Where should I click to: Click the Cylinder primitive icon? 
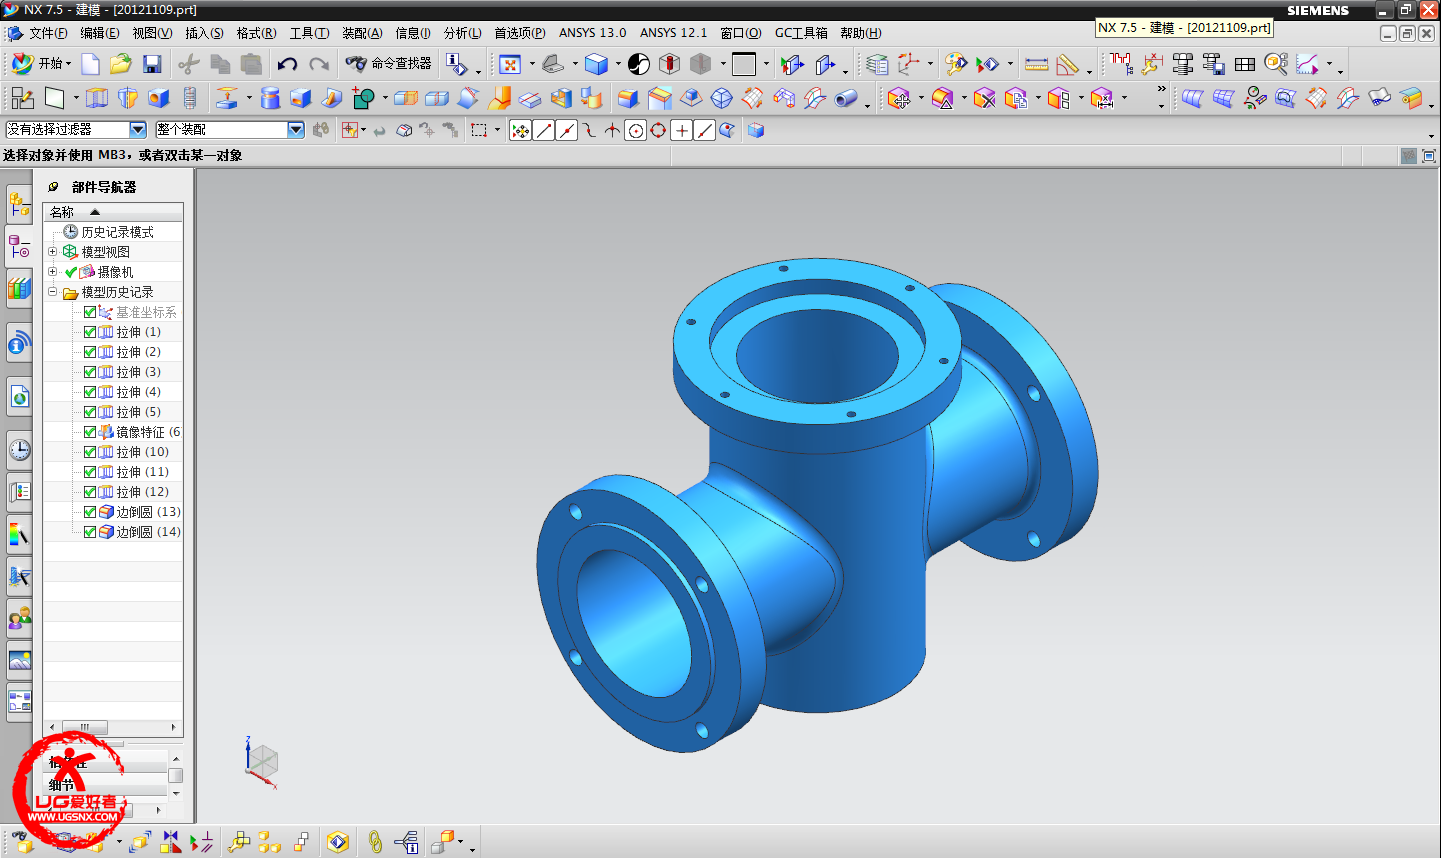[270, 98]
